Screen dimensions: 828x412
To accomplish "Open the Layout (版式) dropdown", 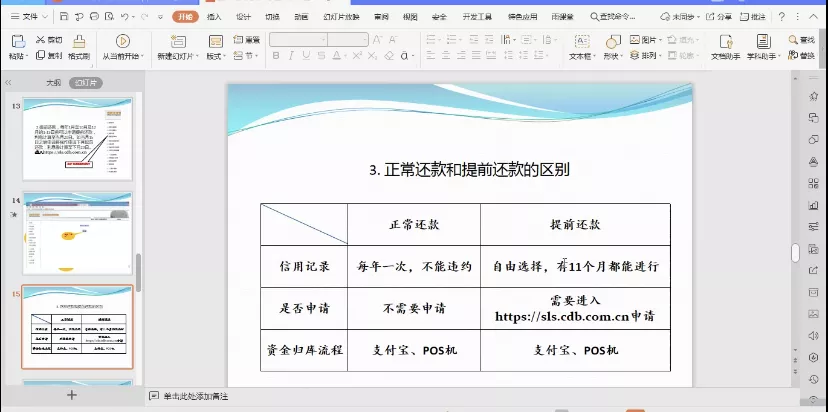I will [215, 56].
